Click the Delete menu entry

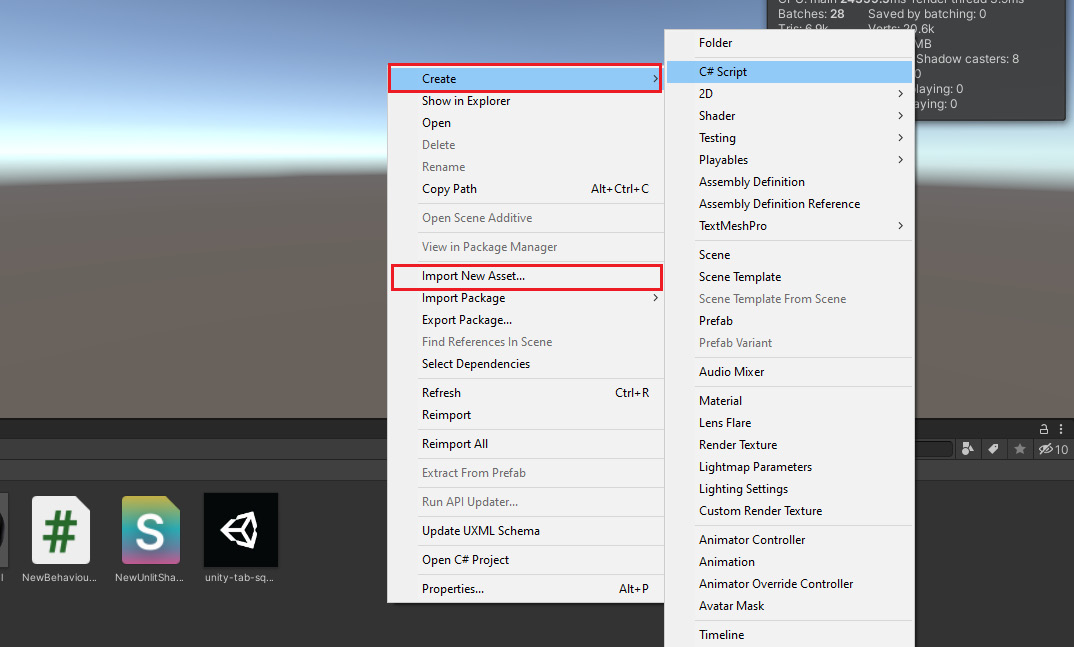[x=525, y=144]
